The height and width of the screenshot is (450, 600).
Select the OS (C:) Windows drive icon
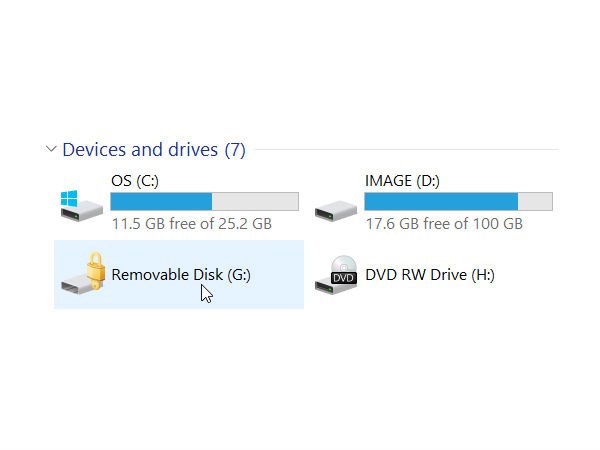(82, 206)
